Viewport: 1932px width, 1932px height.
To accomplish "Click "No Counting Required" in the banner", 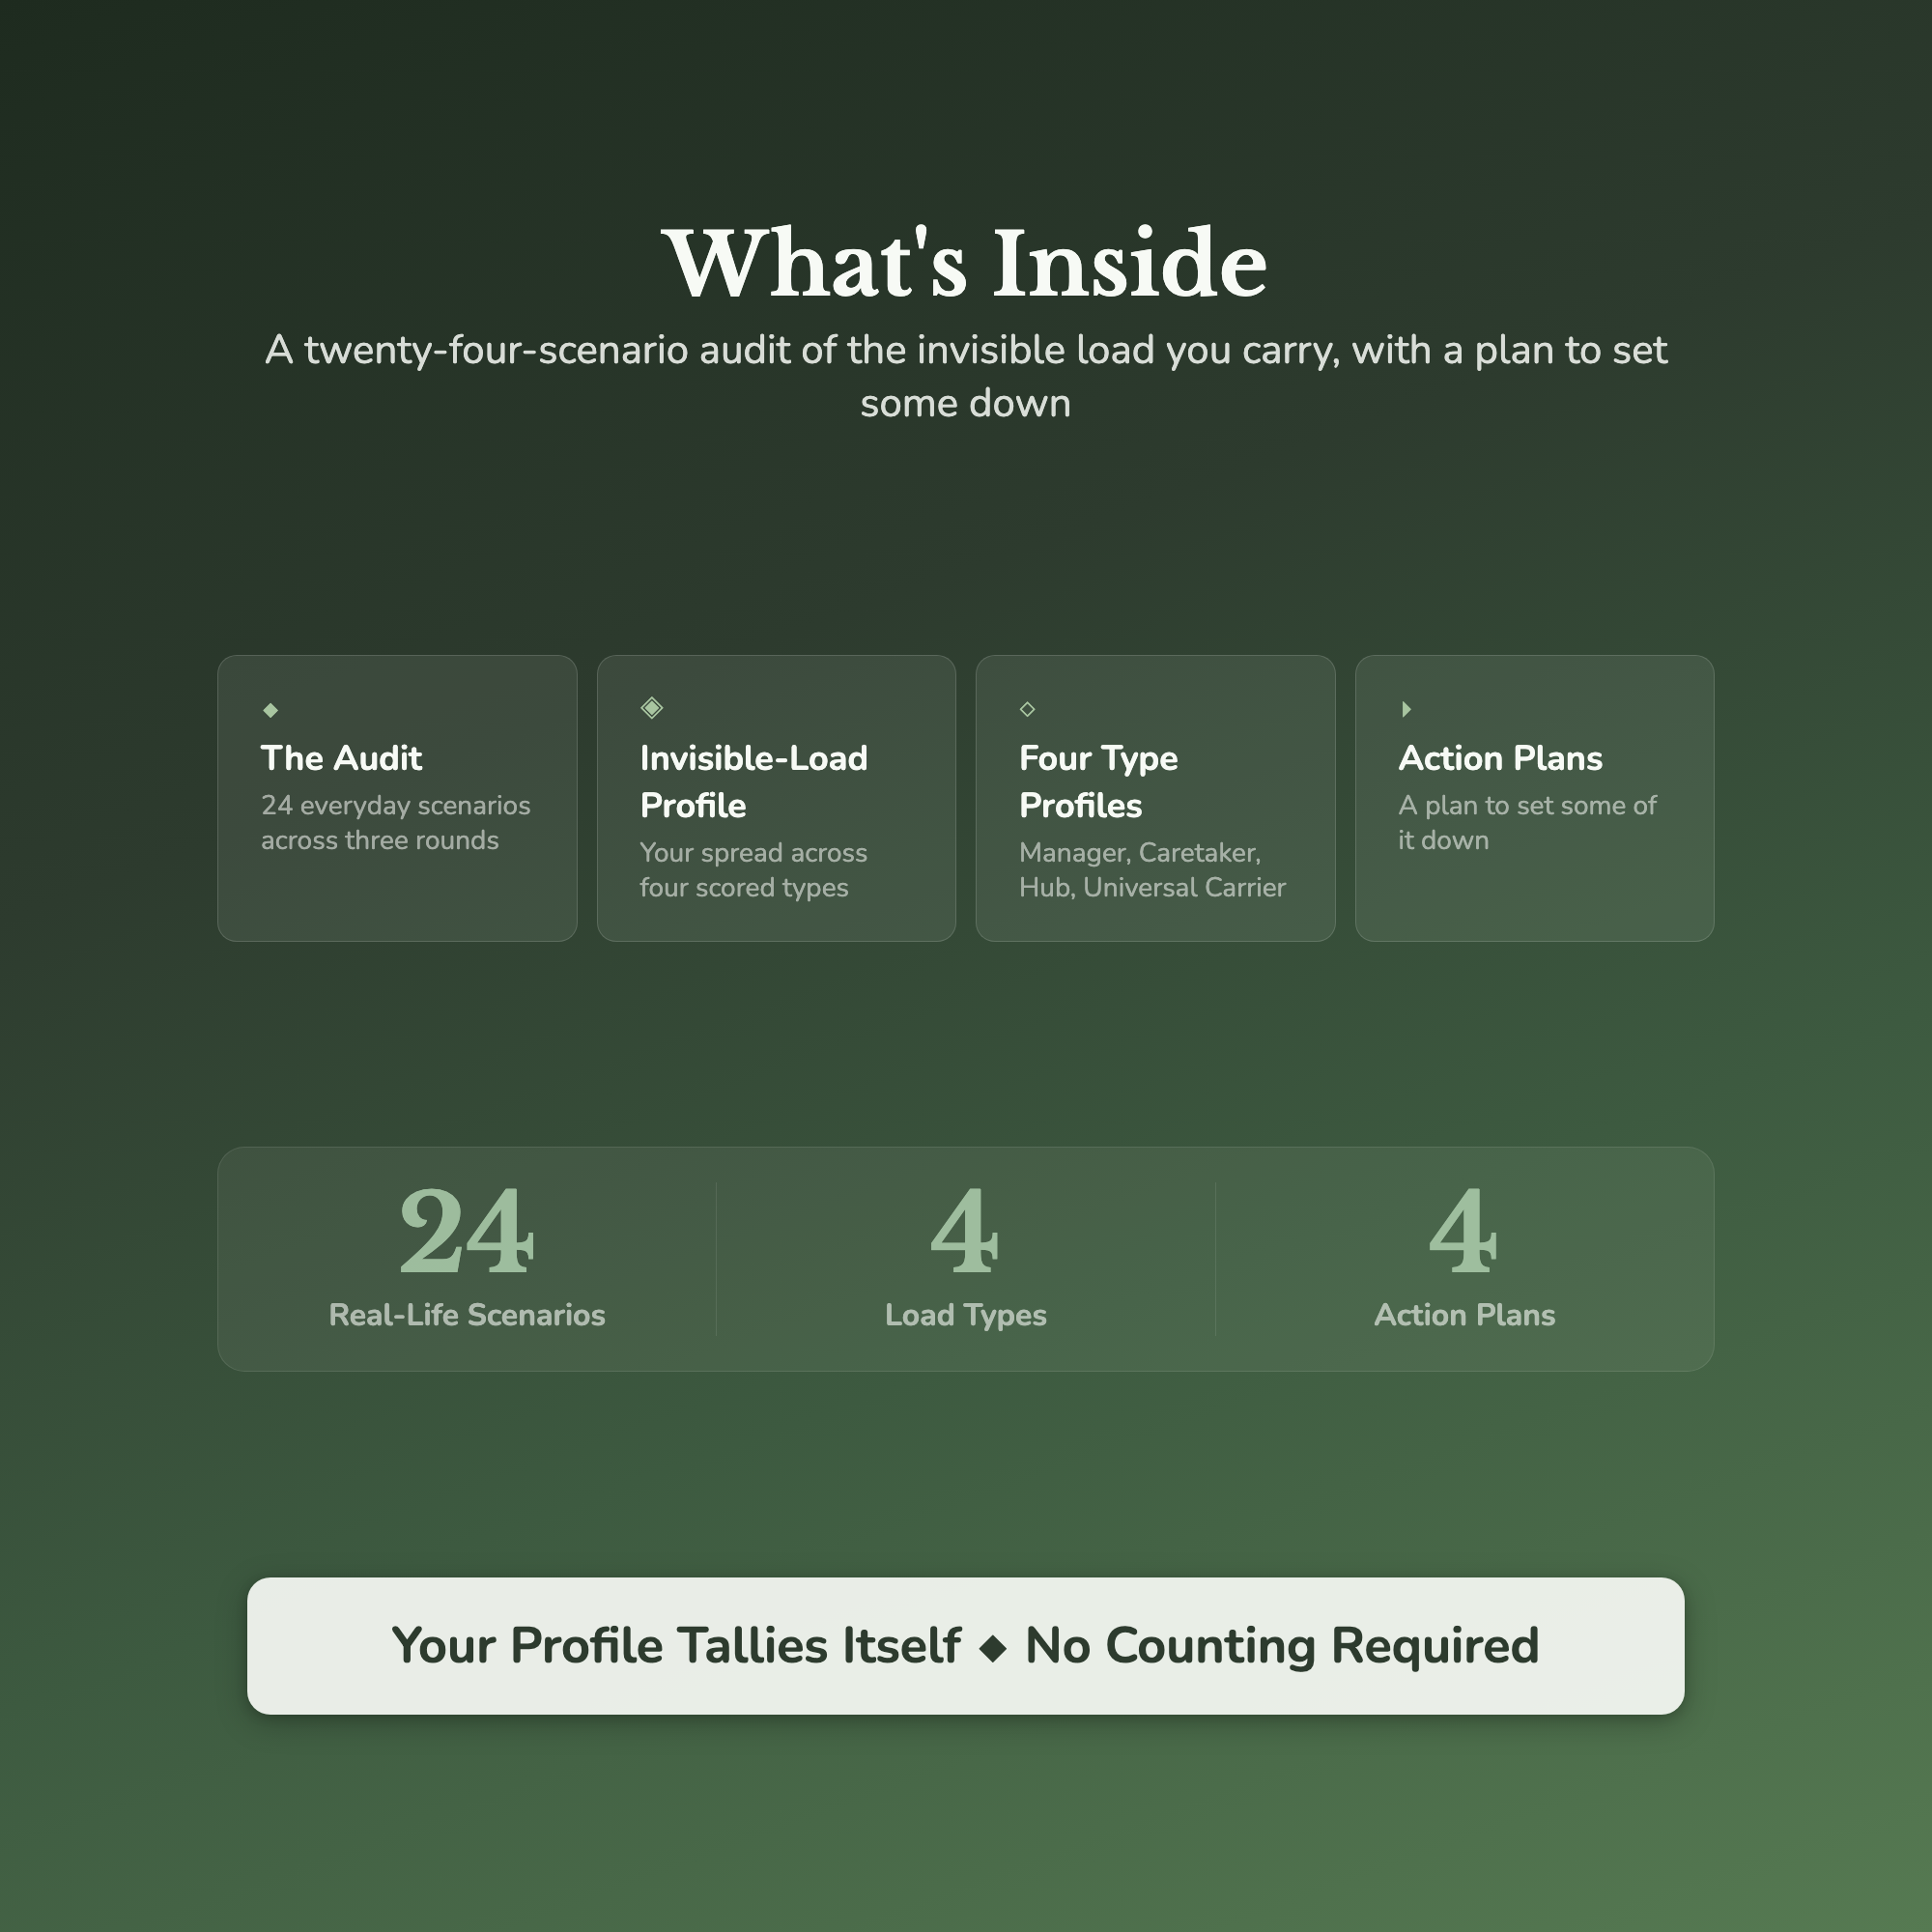I will tap(1282, 1647).
